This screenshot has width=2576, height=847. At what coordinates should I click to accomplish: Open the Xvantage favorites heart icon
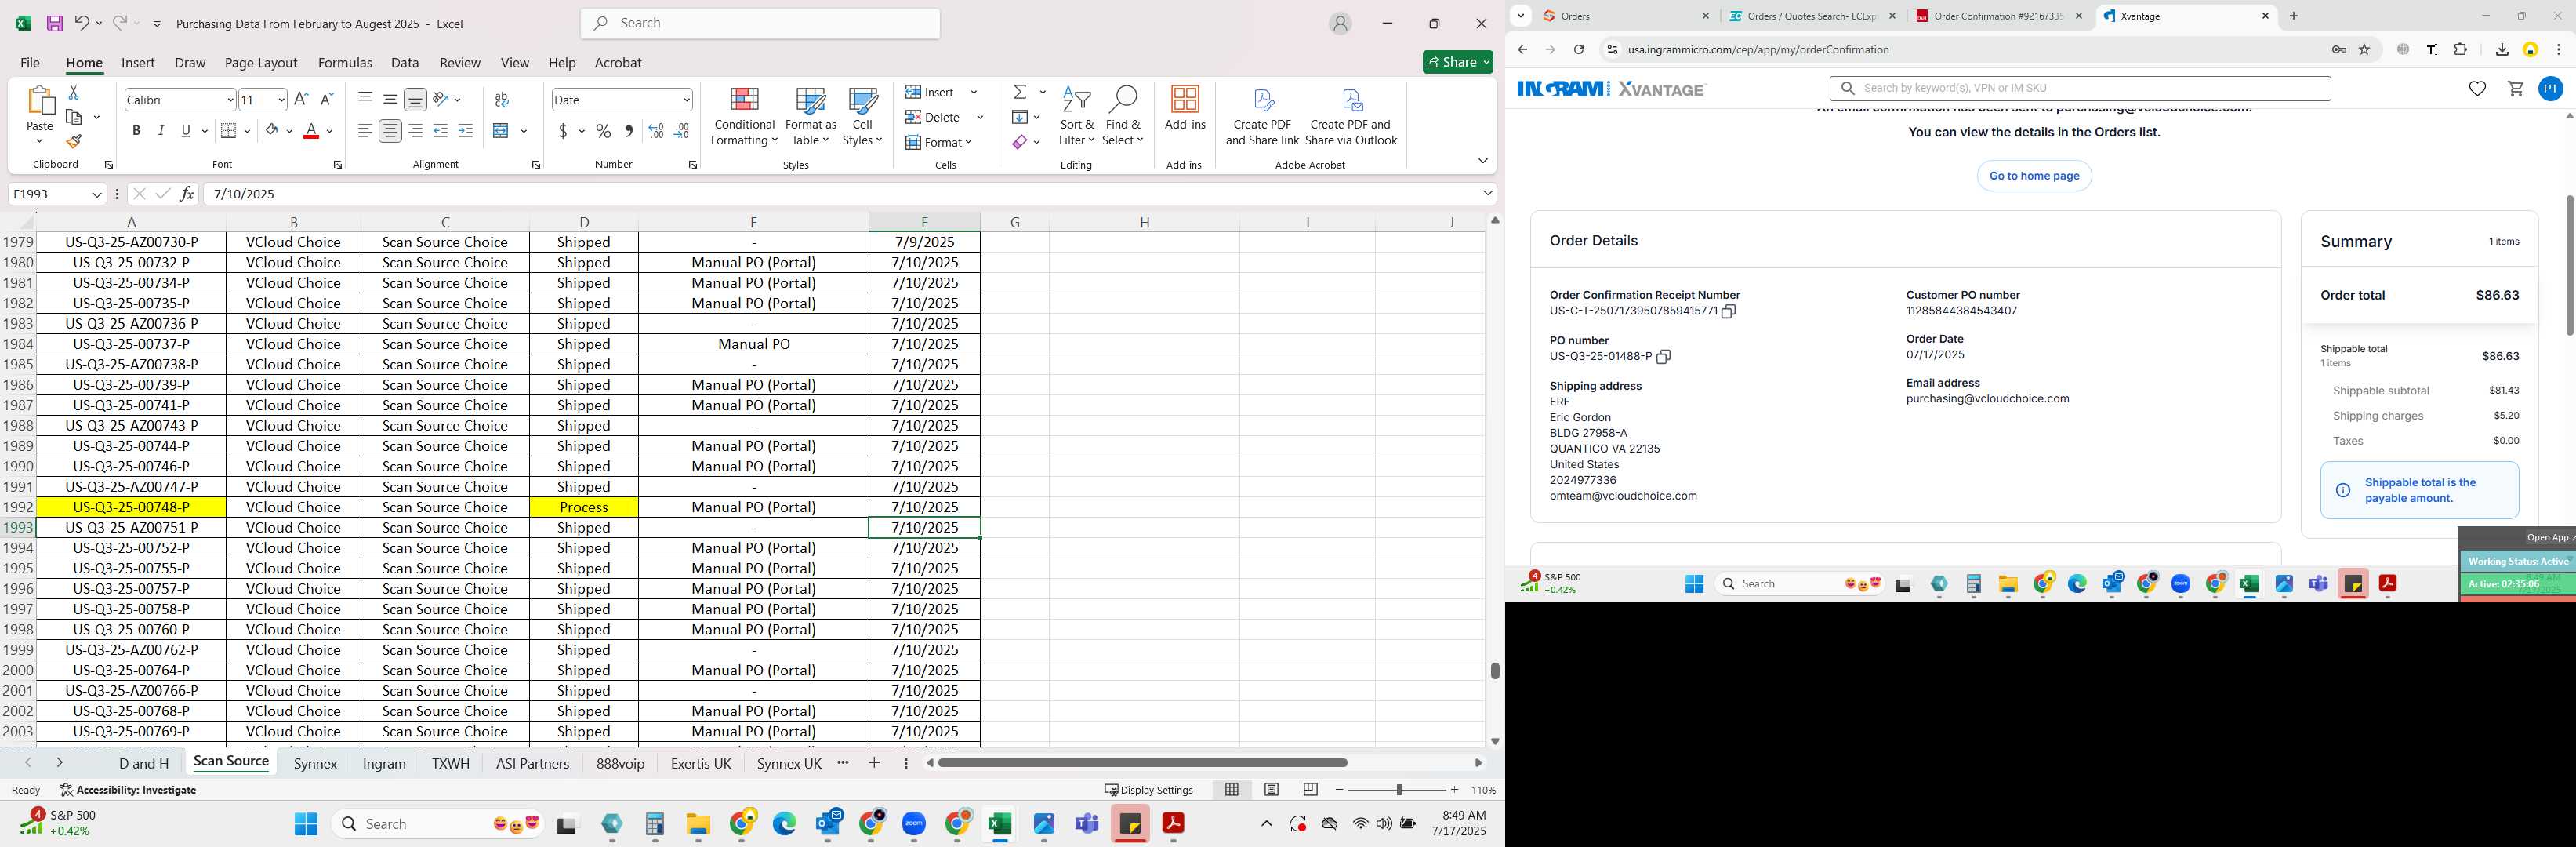[x=2477, y=89]
